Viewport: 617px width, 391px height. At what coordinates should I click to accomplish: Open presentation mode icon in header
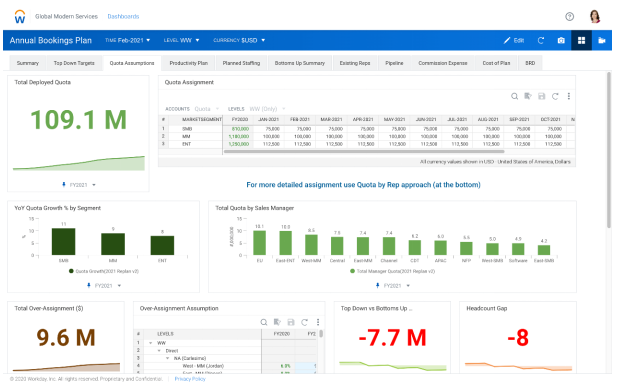601,41
